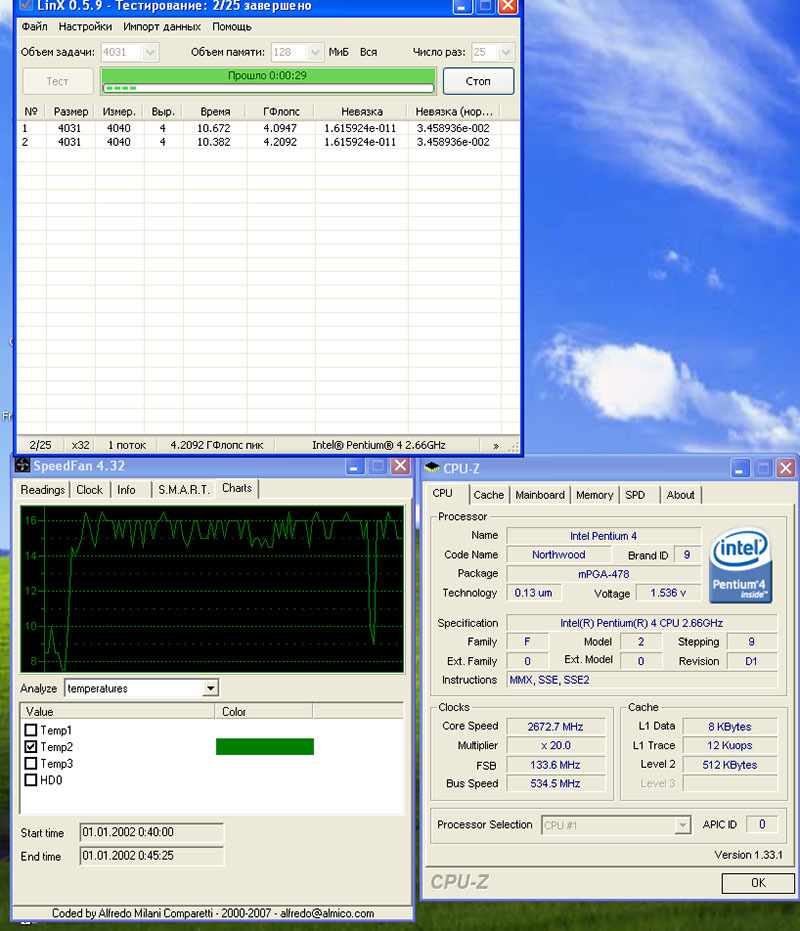Select the 4.2092 GFlops cell in row 2

(280, 142)
